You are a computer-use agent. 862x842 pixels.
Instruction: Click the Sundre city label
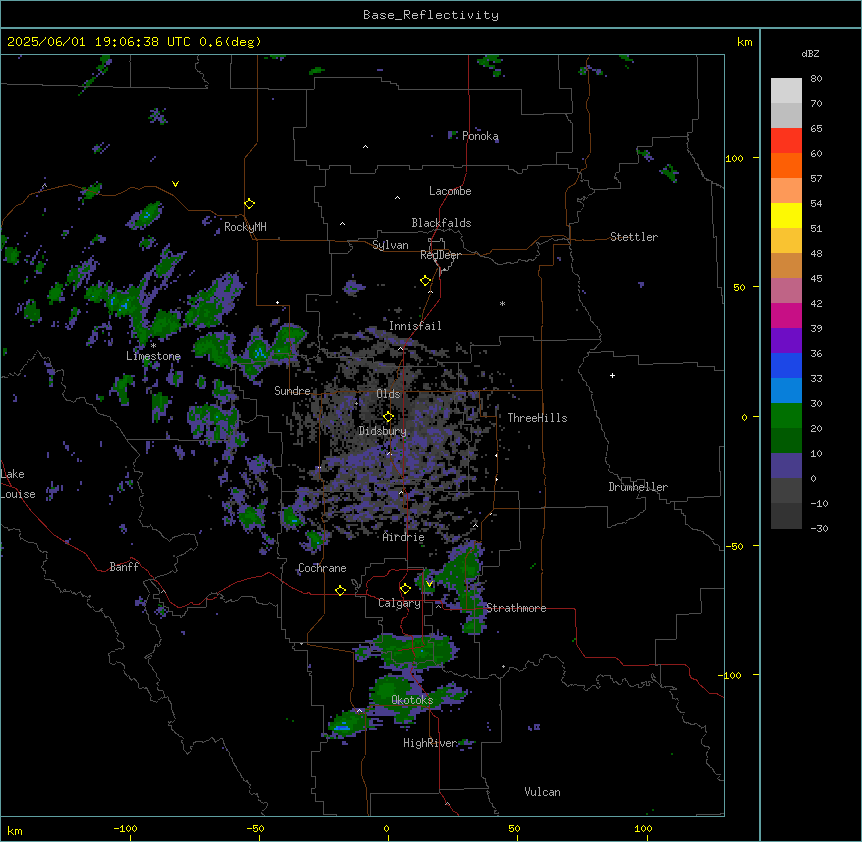(x=292, y=391)
